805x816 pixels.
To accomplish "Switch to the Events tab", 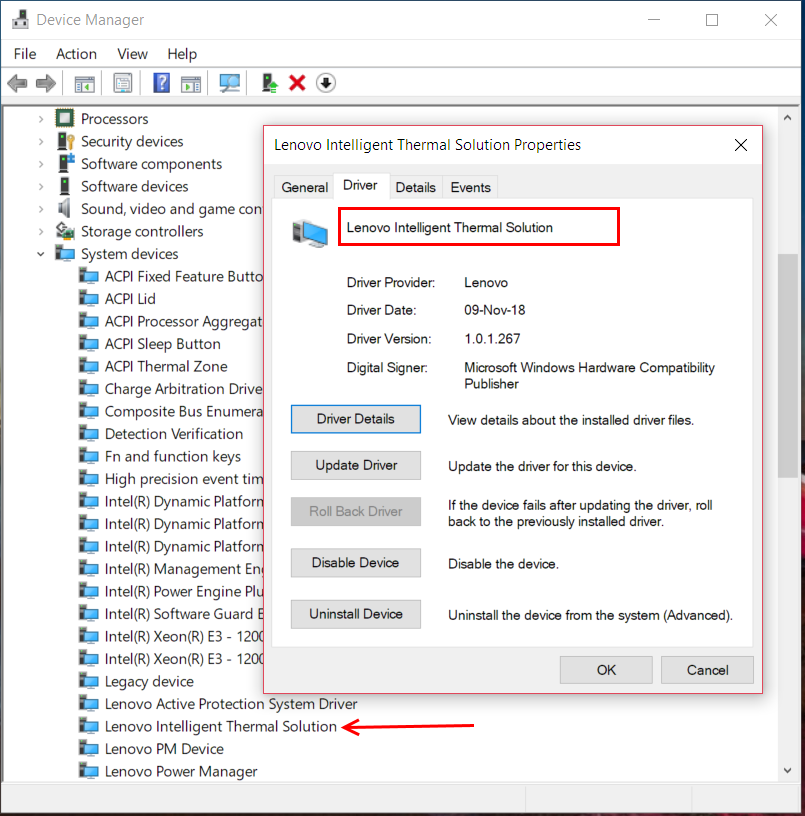I will click(470, 187).
